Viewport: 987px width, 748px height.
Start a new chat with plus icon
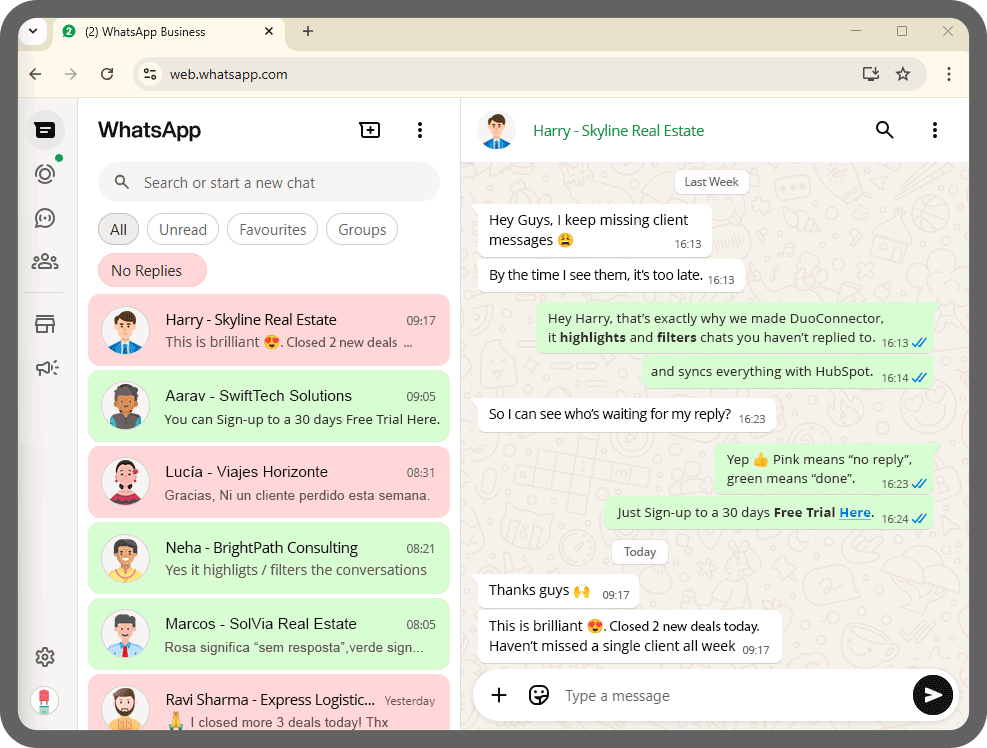click(370, 130)
